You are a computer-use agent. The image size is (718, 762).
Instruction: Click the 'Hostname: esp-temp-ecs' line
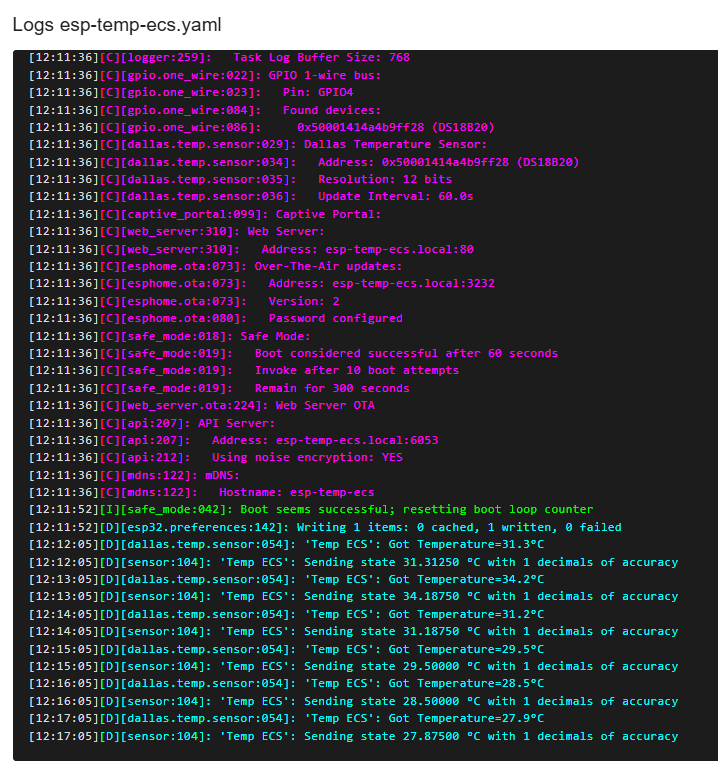click(202, 492)
